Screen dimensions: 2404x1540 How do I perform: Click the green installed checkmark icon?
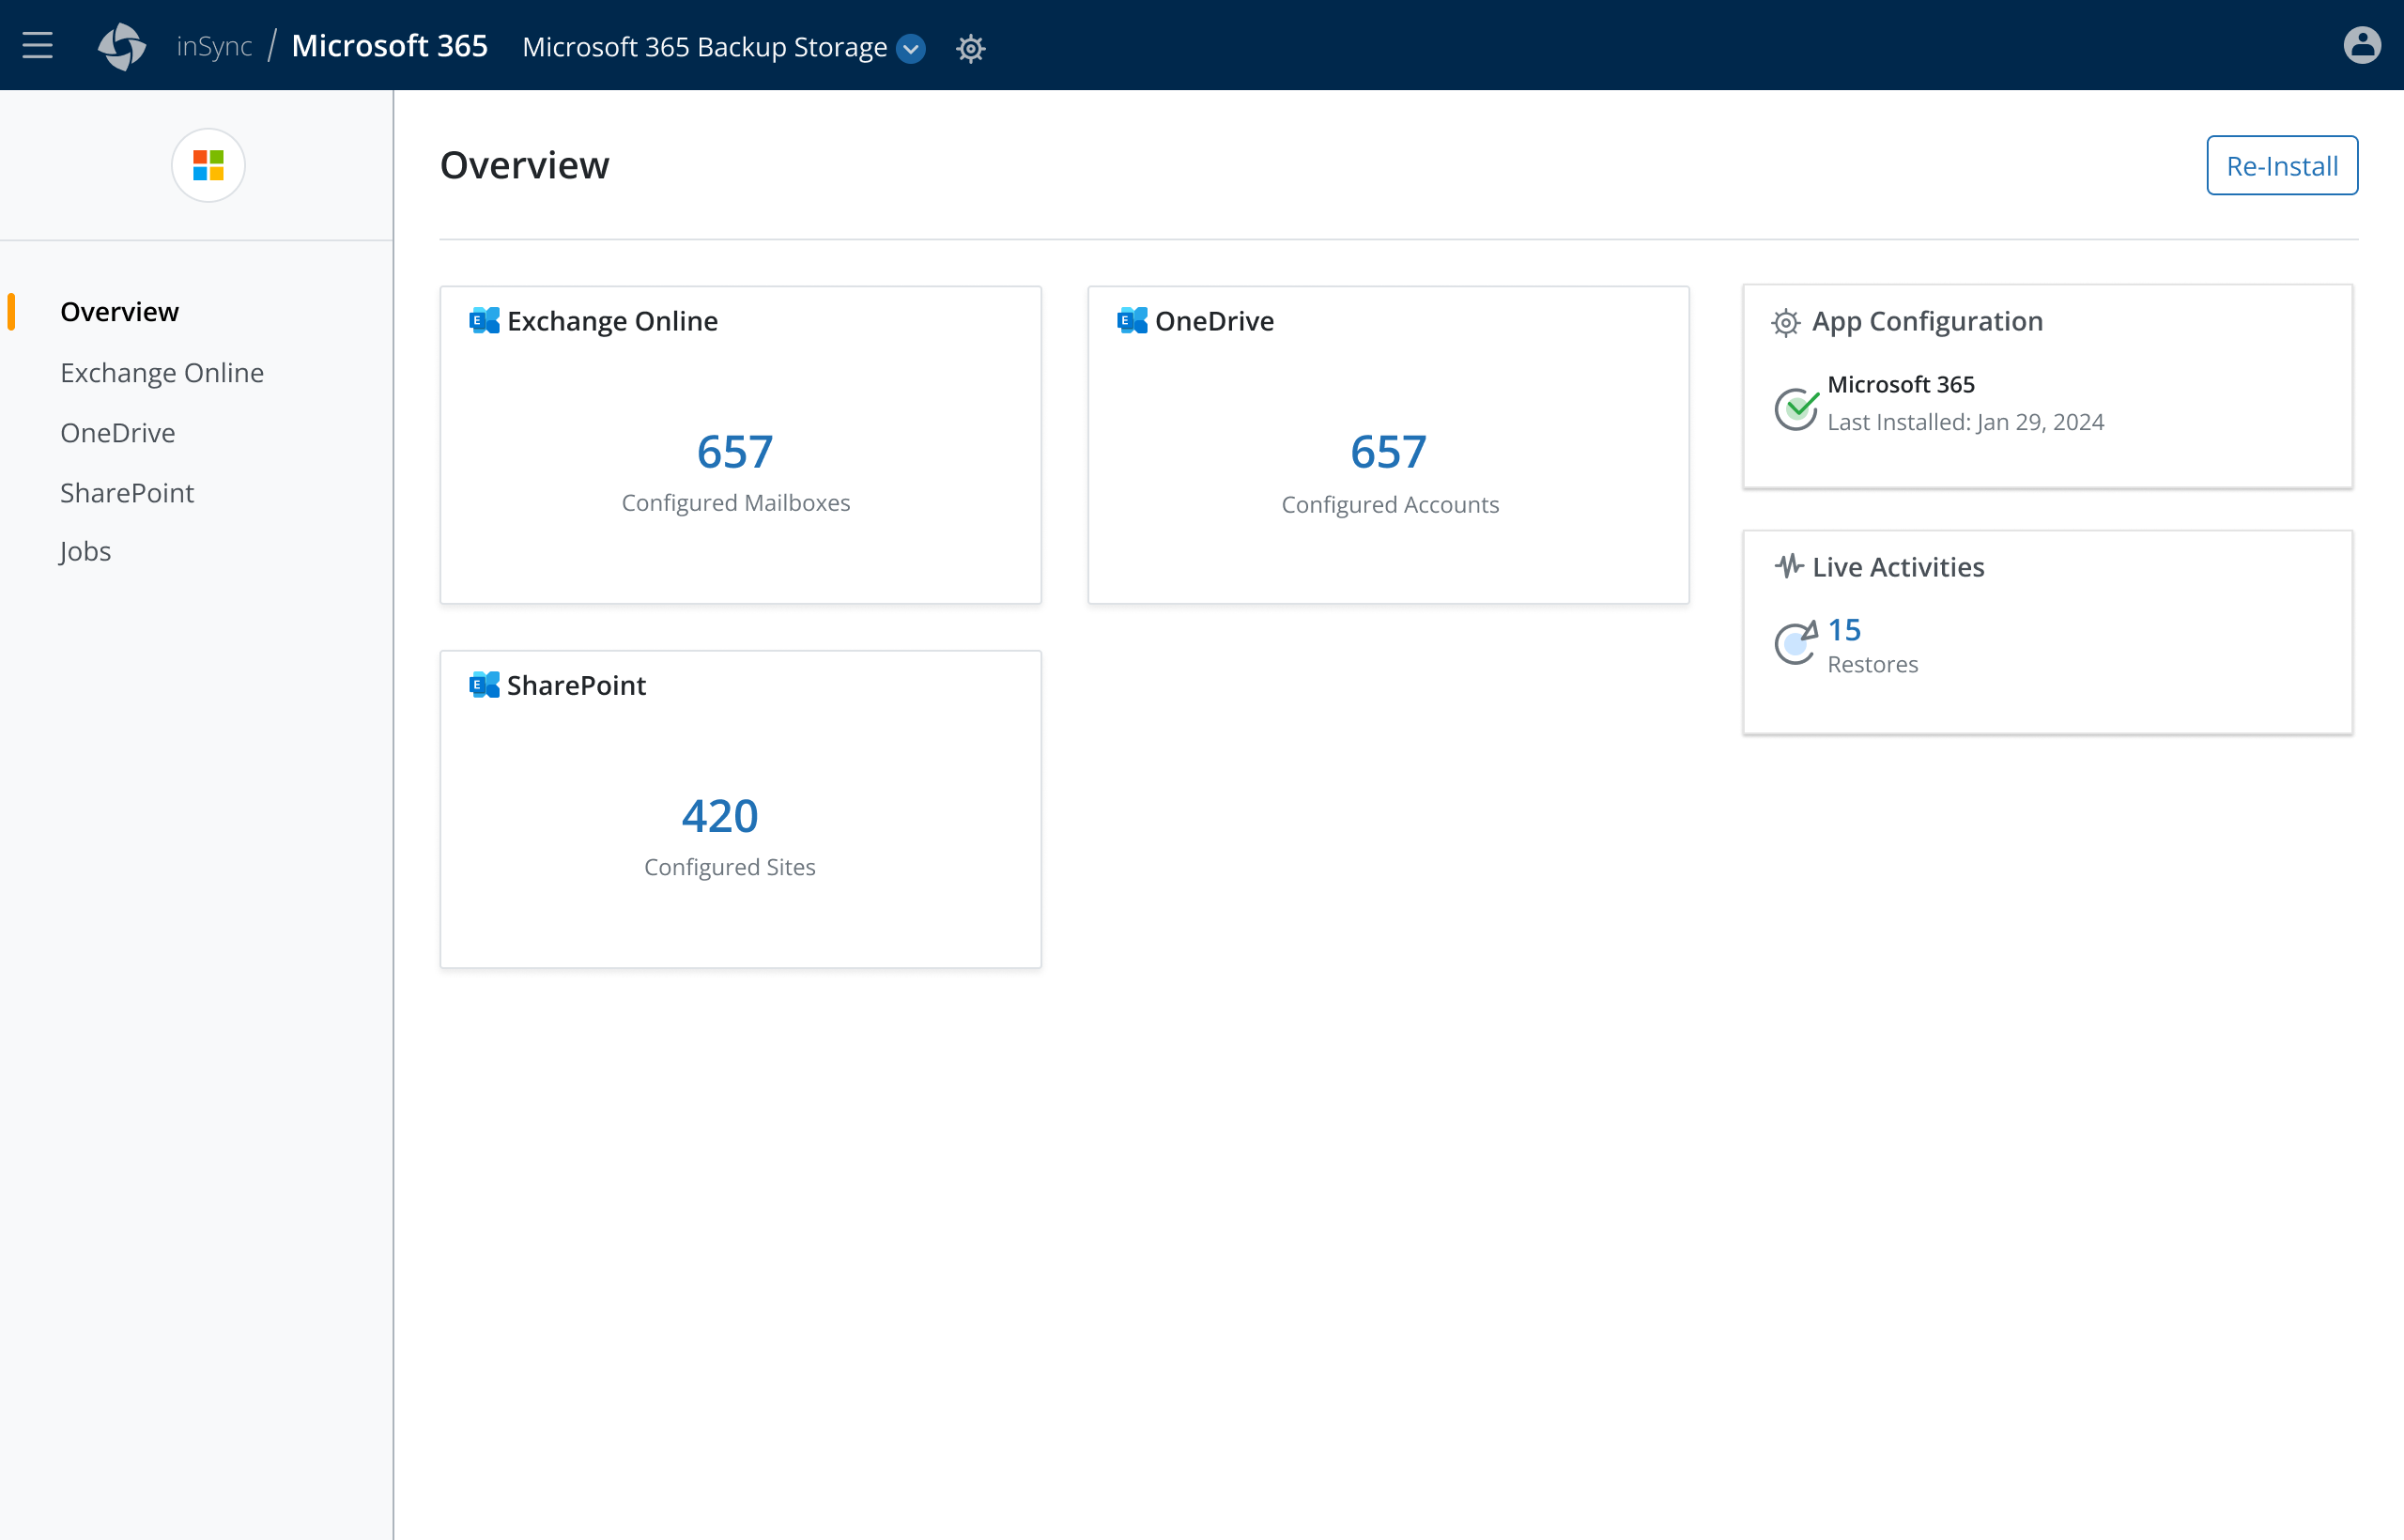pyautogui.click(x=1796, y=408)
